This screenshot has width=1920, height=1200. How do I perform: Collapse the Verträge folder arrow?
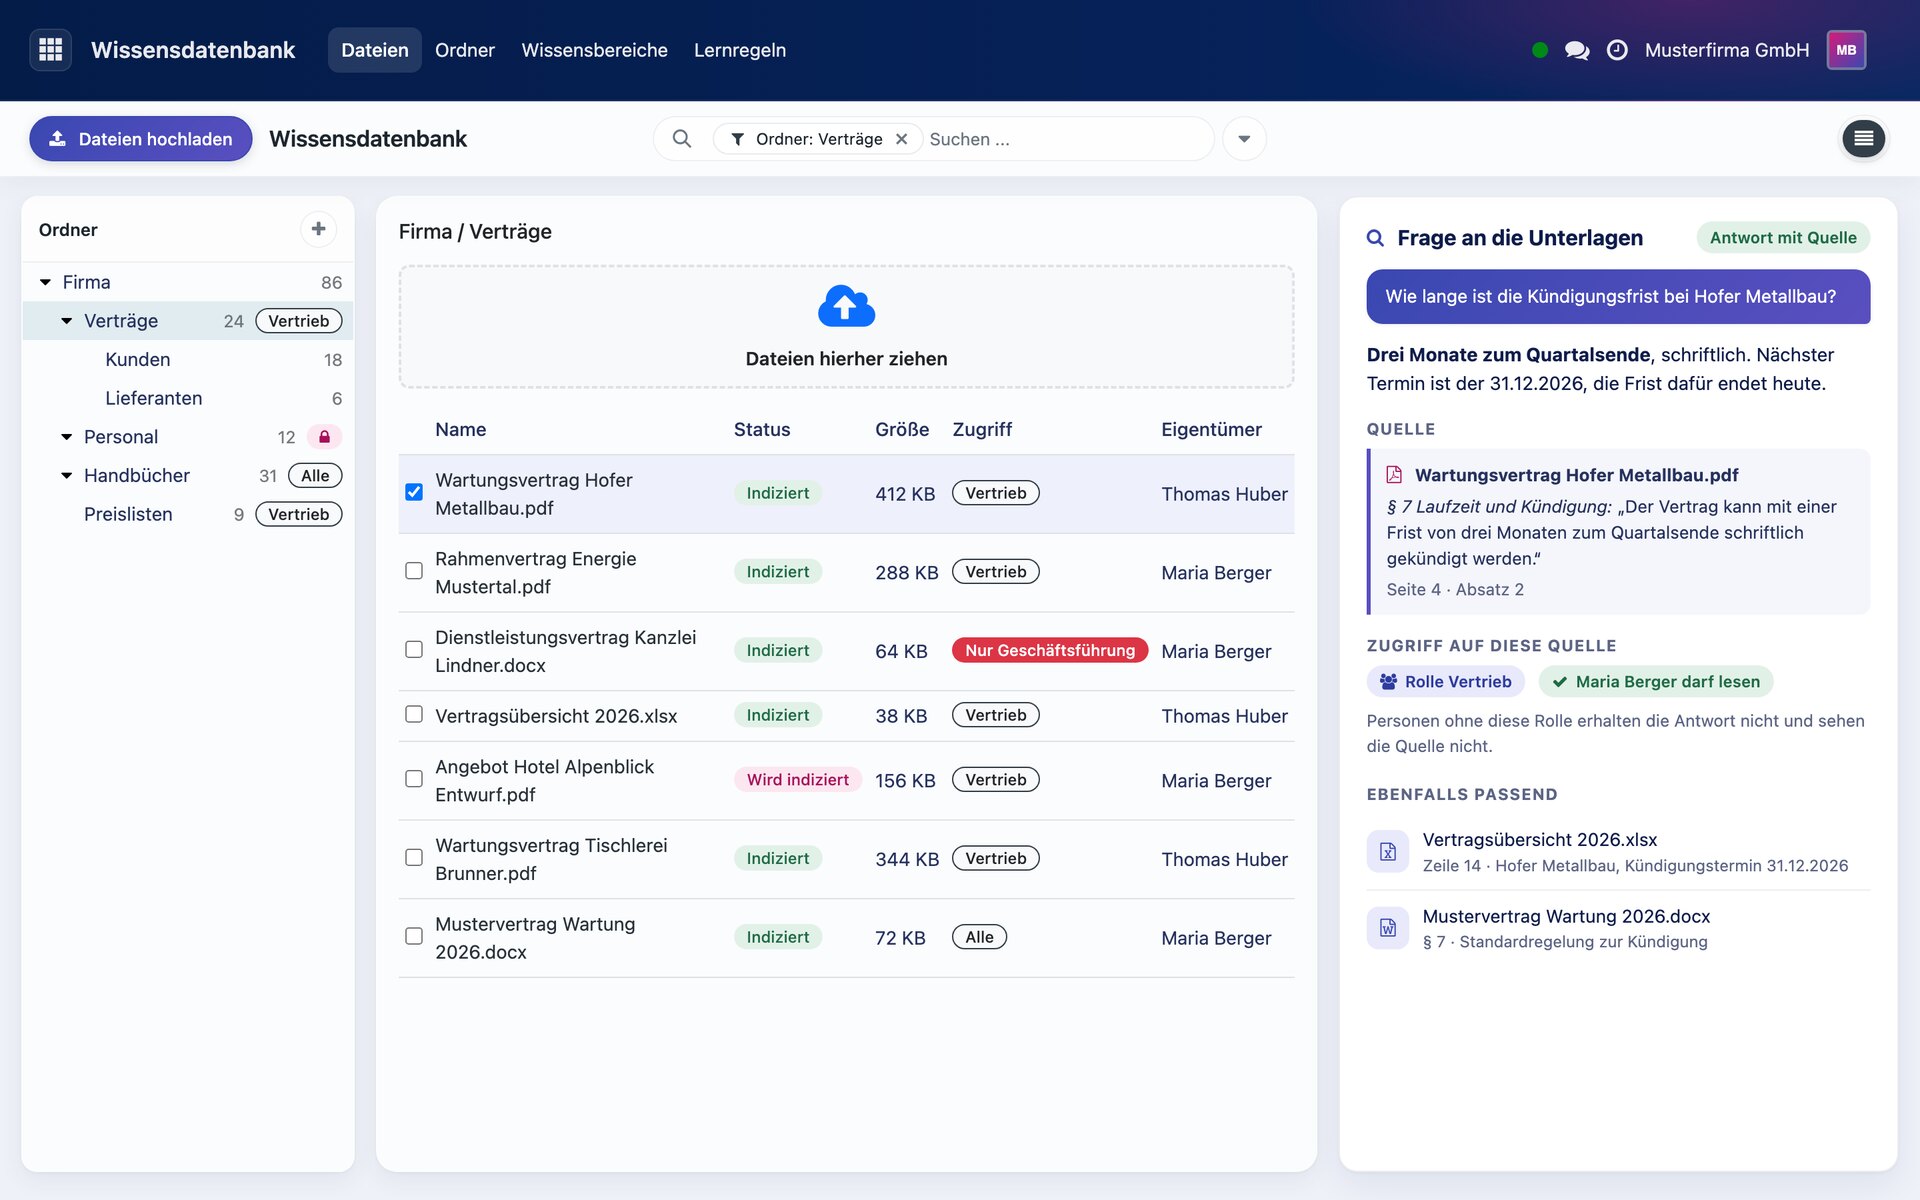[x=66, y=321]
